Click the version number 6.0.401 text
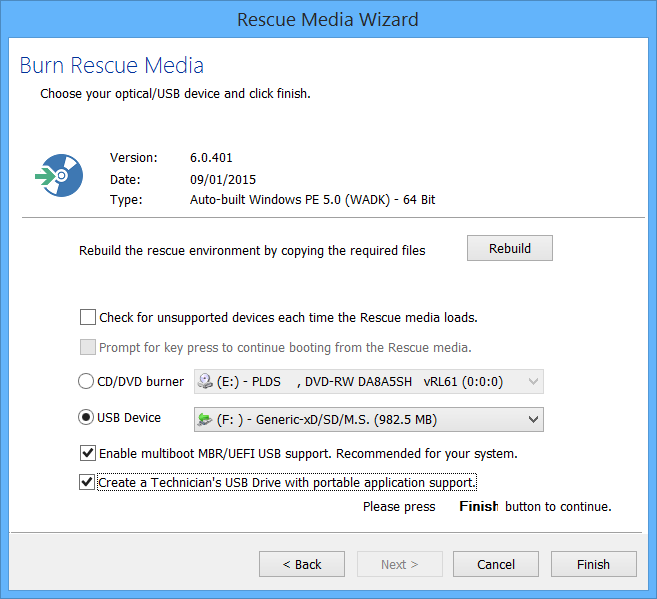Image resolution: width=657 pixels, height=599 pixels. (211, 158)
